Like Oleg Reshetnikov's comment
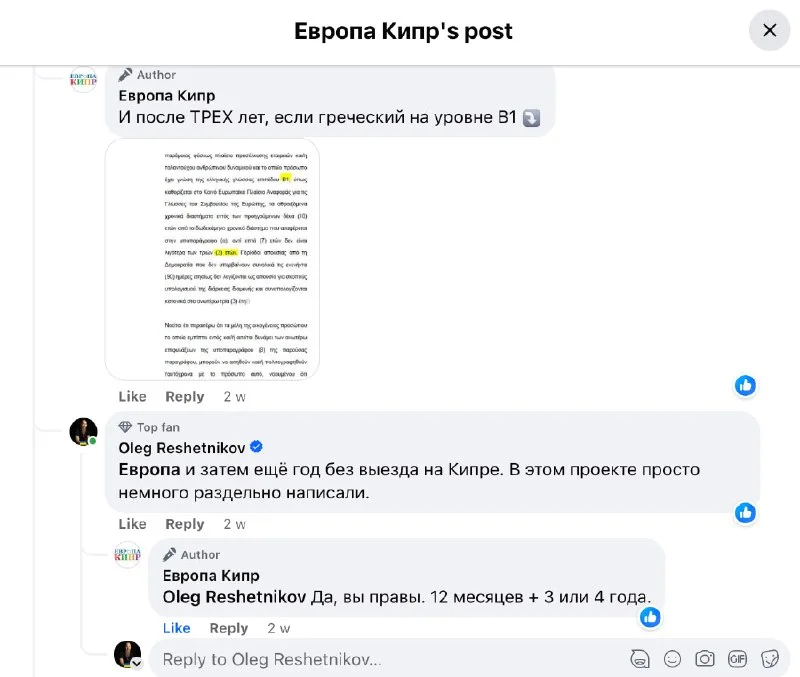800x677 pixels. click(132, 524)
